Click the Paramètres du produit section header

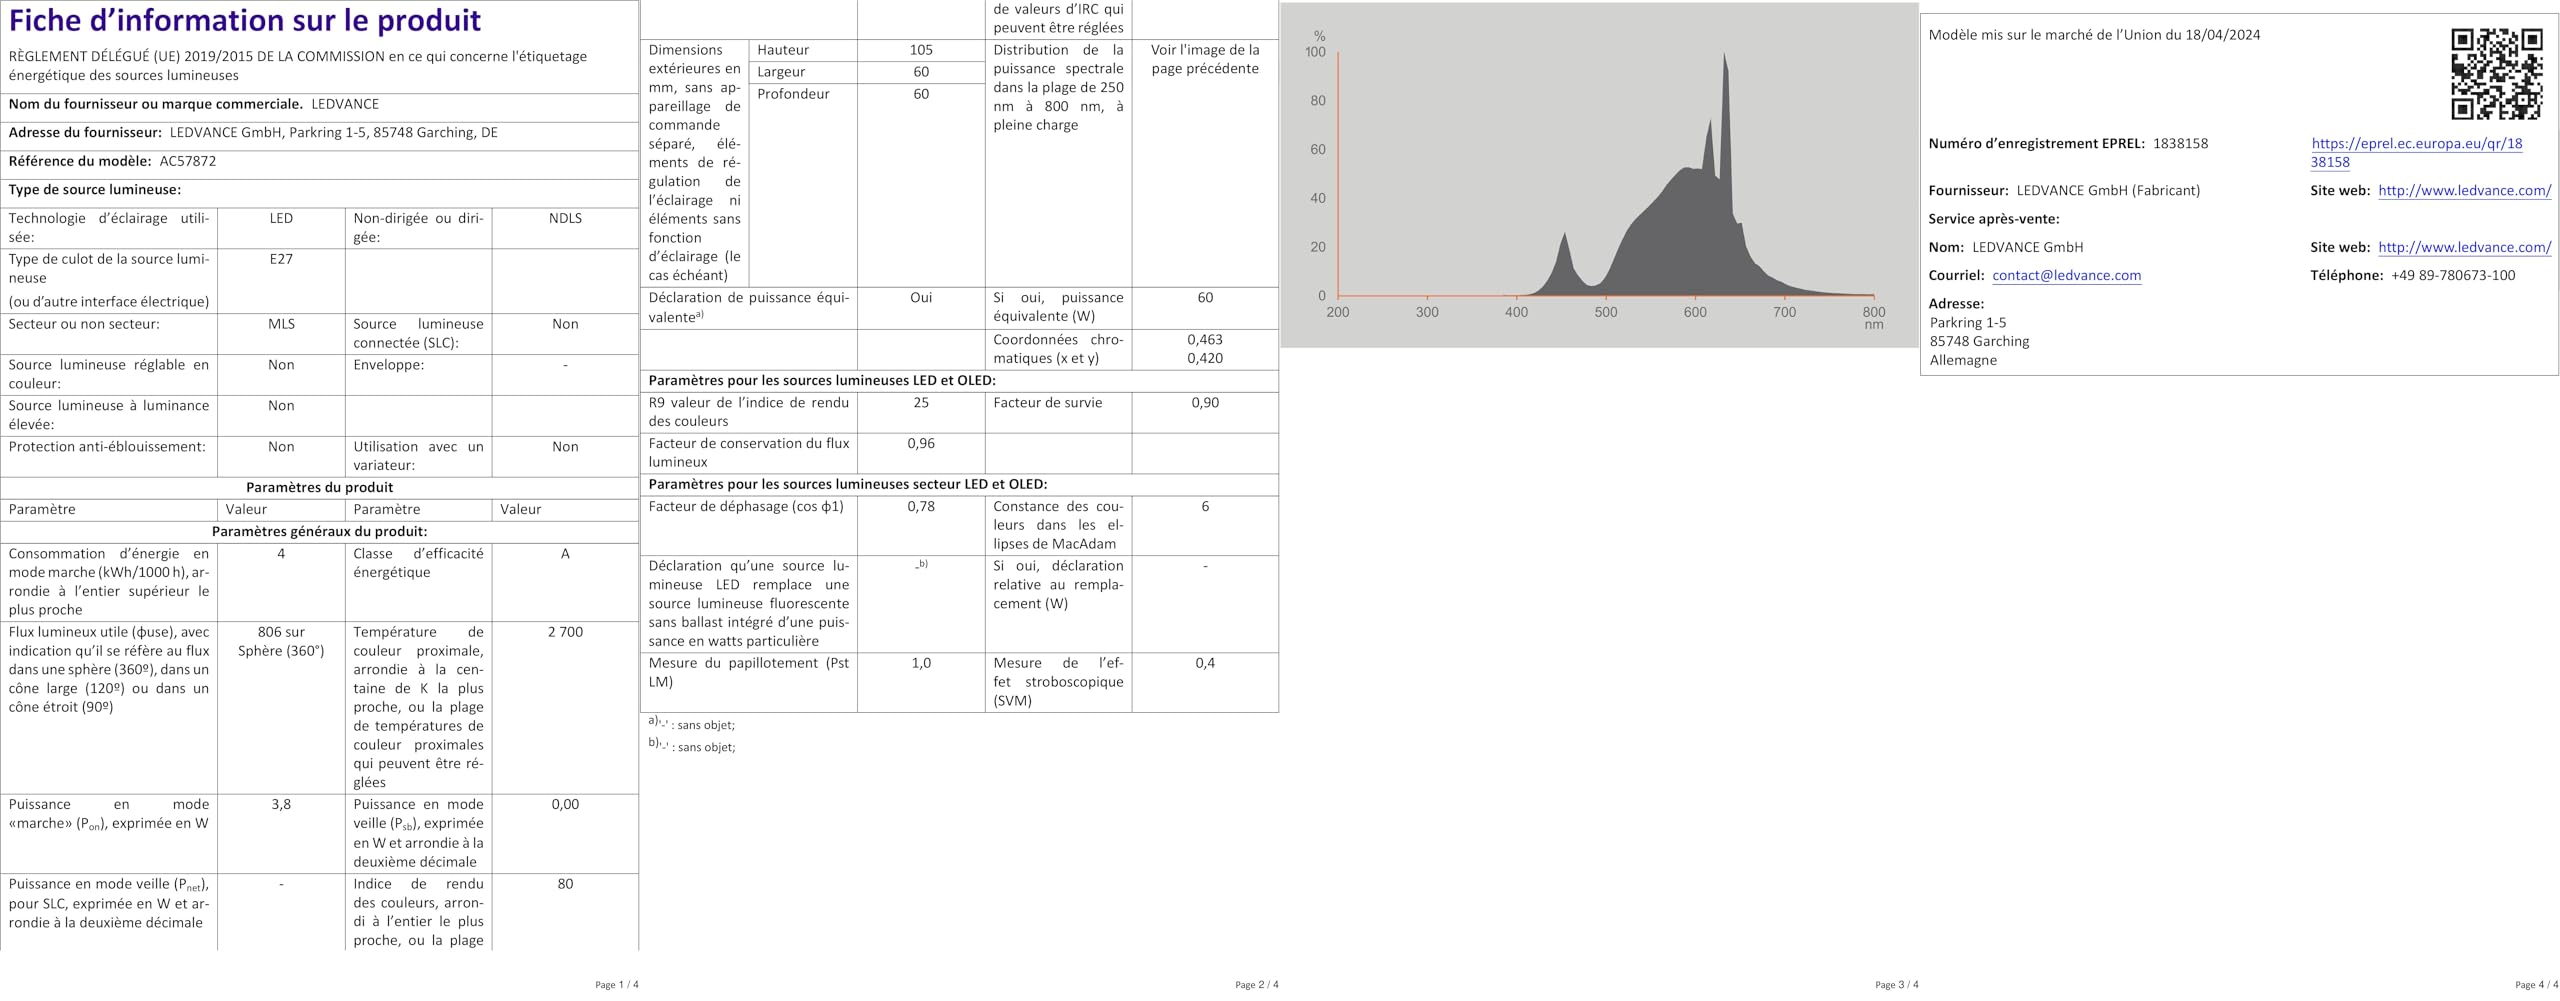pyautogui.click(x=319, y=487)
